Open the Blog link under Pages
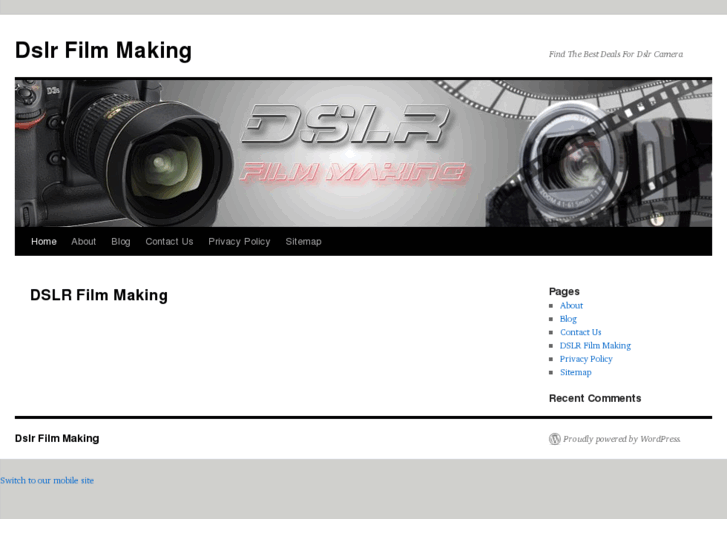 point(568,319)
